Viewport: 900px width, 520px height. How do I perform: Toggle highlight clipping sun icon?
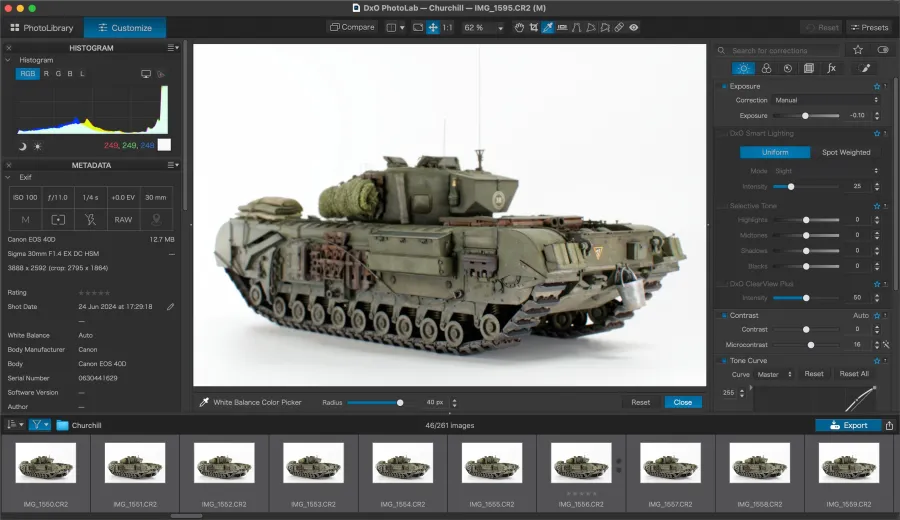pyautogui.click(x=37, y=146)
